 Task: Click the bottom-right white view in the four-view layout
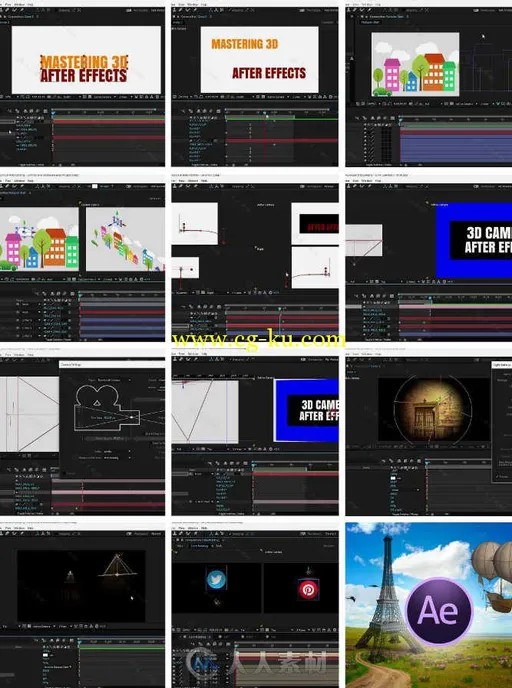(x=315, y=267)
